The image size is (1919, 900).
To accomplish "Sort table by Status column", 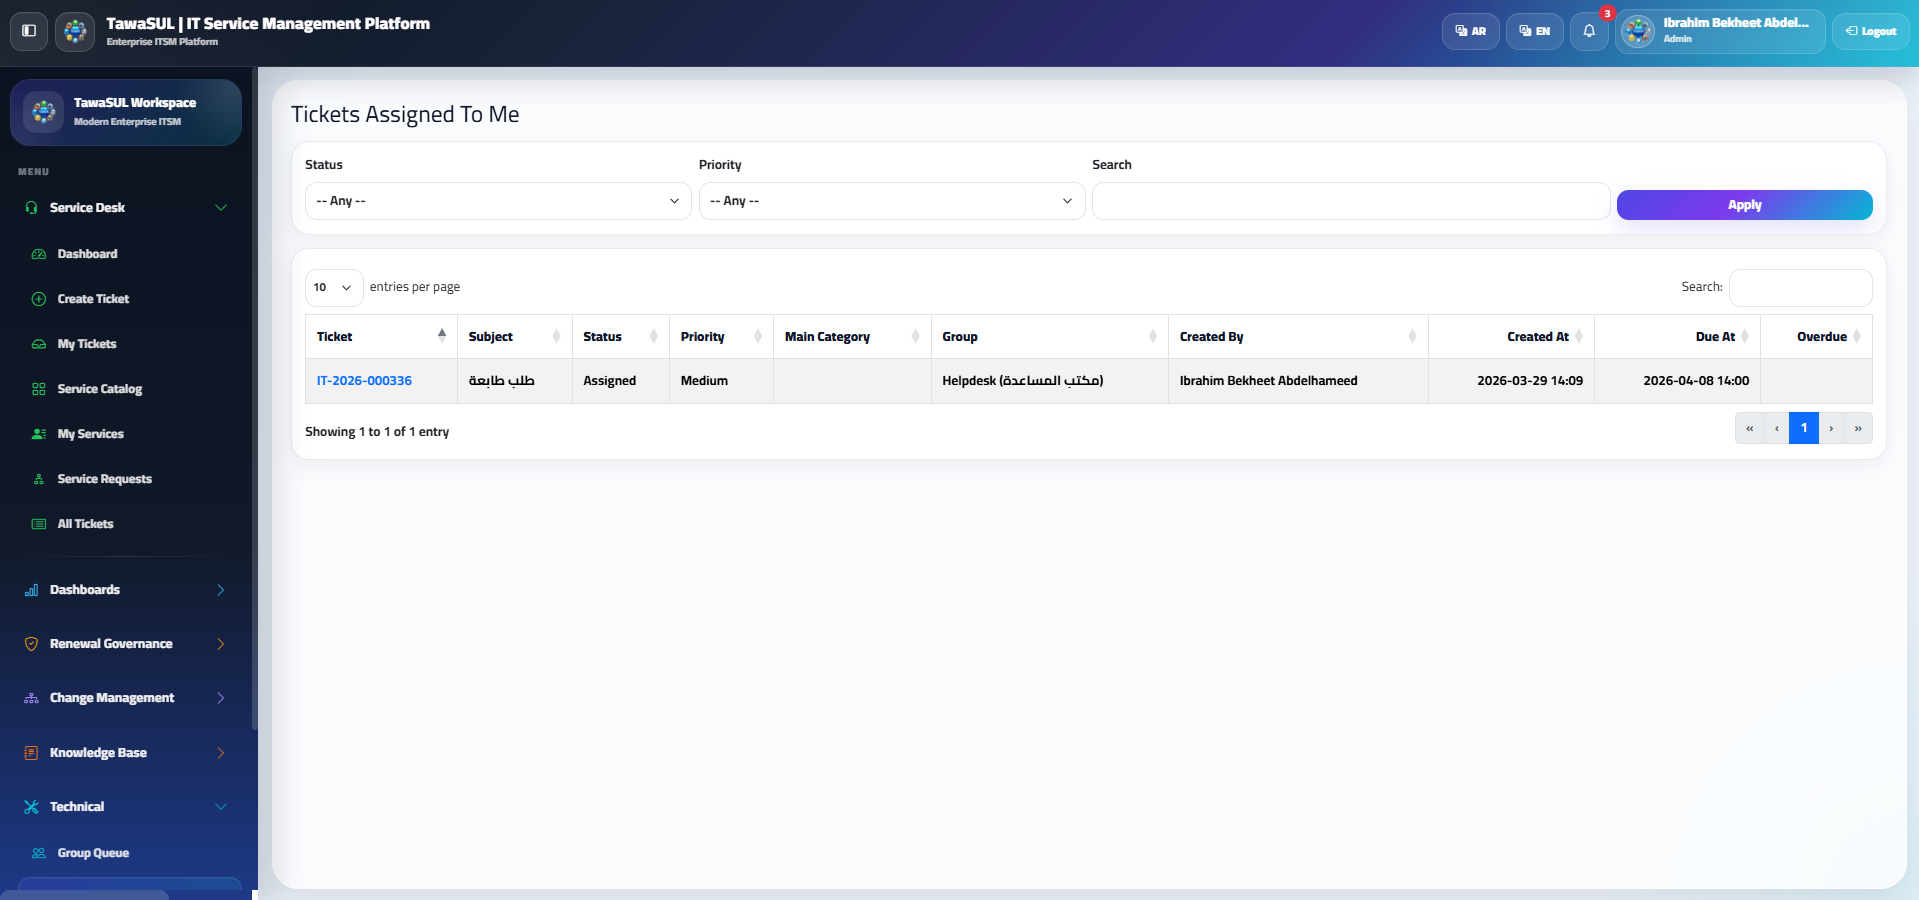I will pyautogui.click(x=620, y=337).
